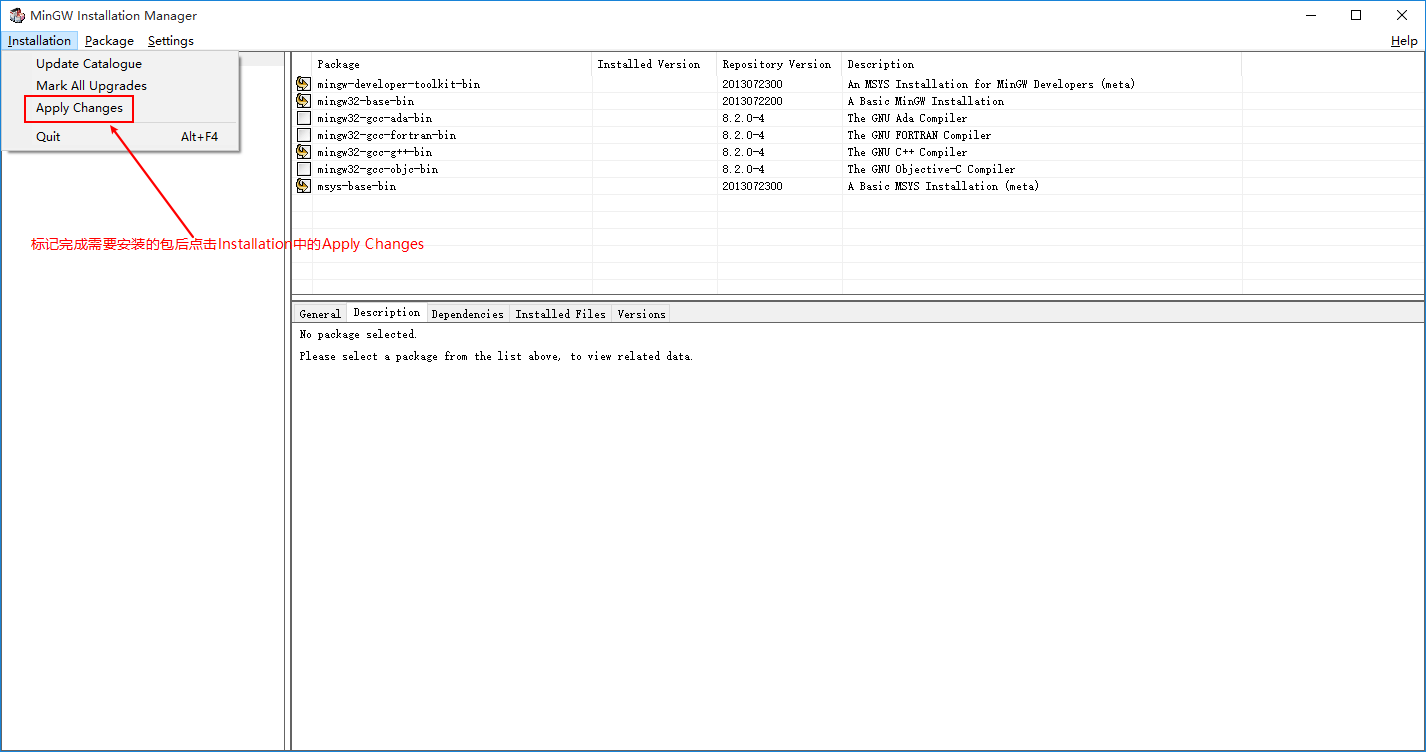Switch to the Description tab
The height and width of the screenshot is (752, 1426).
[x=387, y=313]
